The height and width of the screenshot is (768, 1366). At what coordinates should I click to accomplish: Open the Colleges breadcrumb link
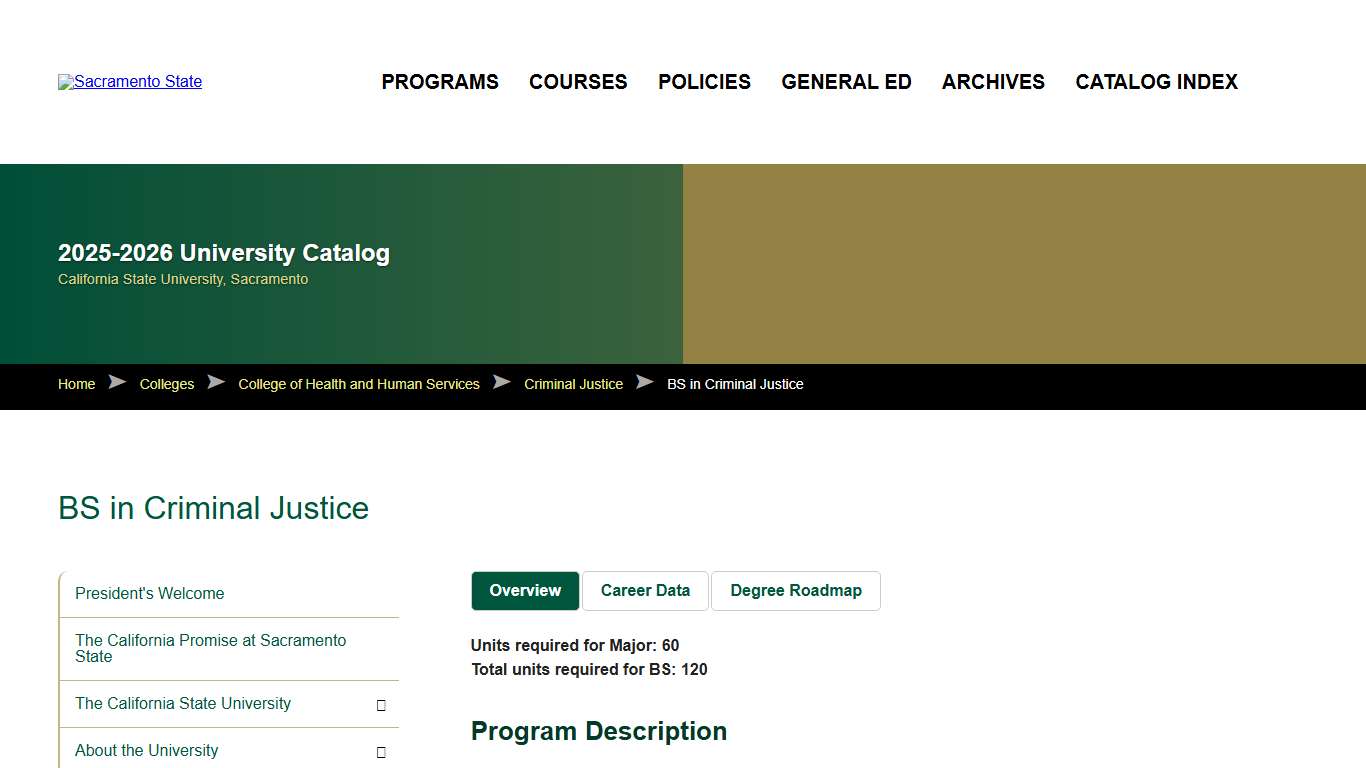[166, 383]
